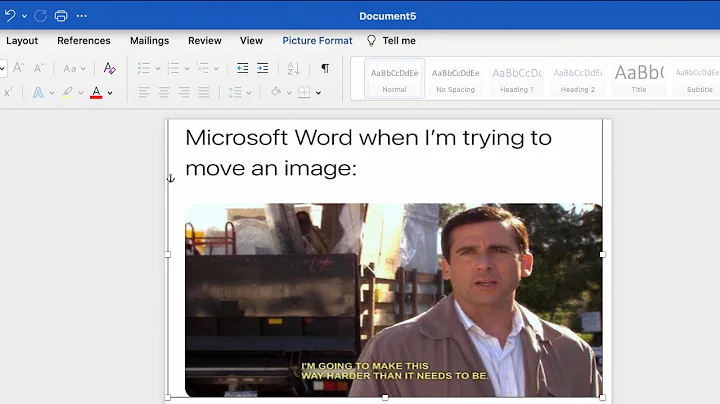Screen dimensions: 720x404
Task: Switch to the Mailings tab
Action: (149, 40)
